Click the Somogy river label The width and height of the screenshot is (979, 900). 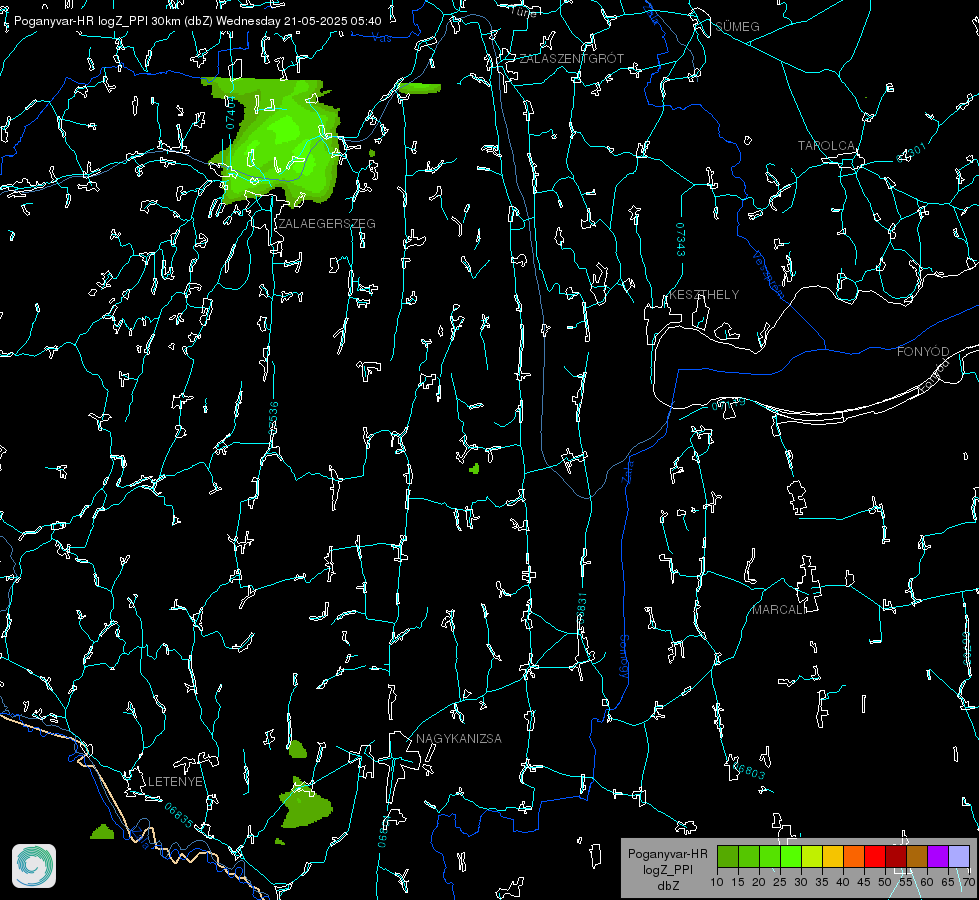coord(624,657)
